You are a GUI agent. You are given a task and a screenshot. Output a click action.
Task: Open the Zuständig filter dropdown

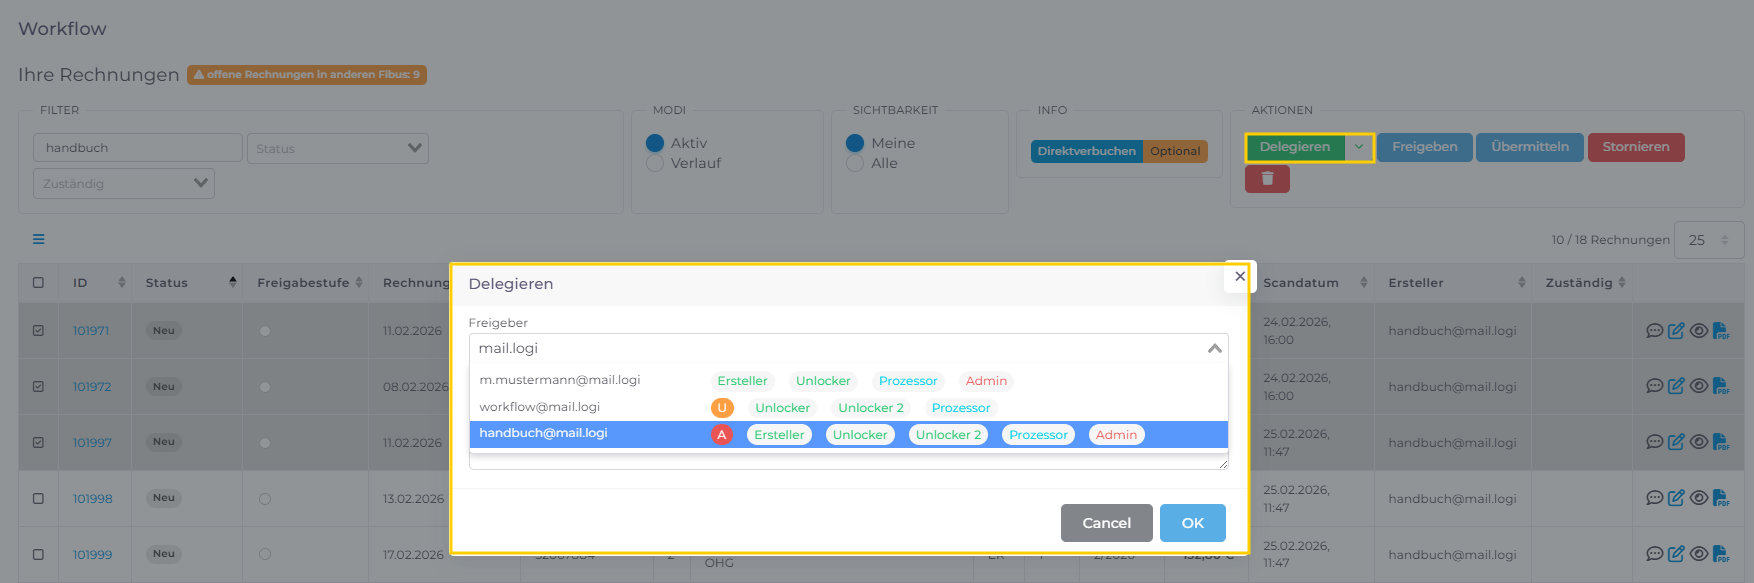124,183
